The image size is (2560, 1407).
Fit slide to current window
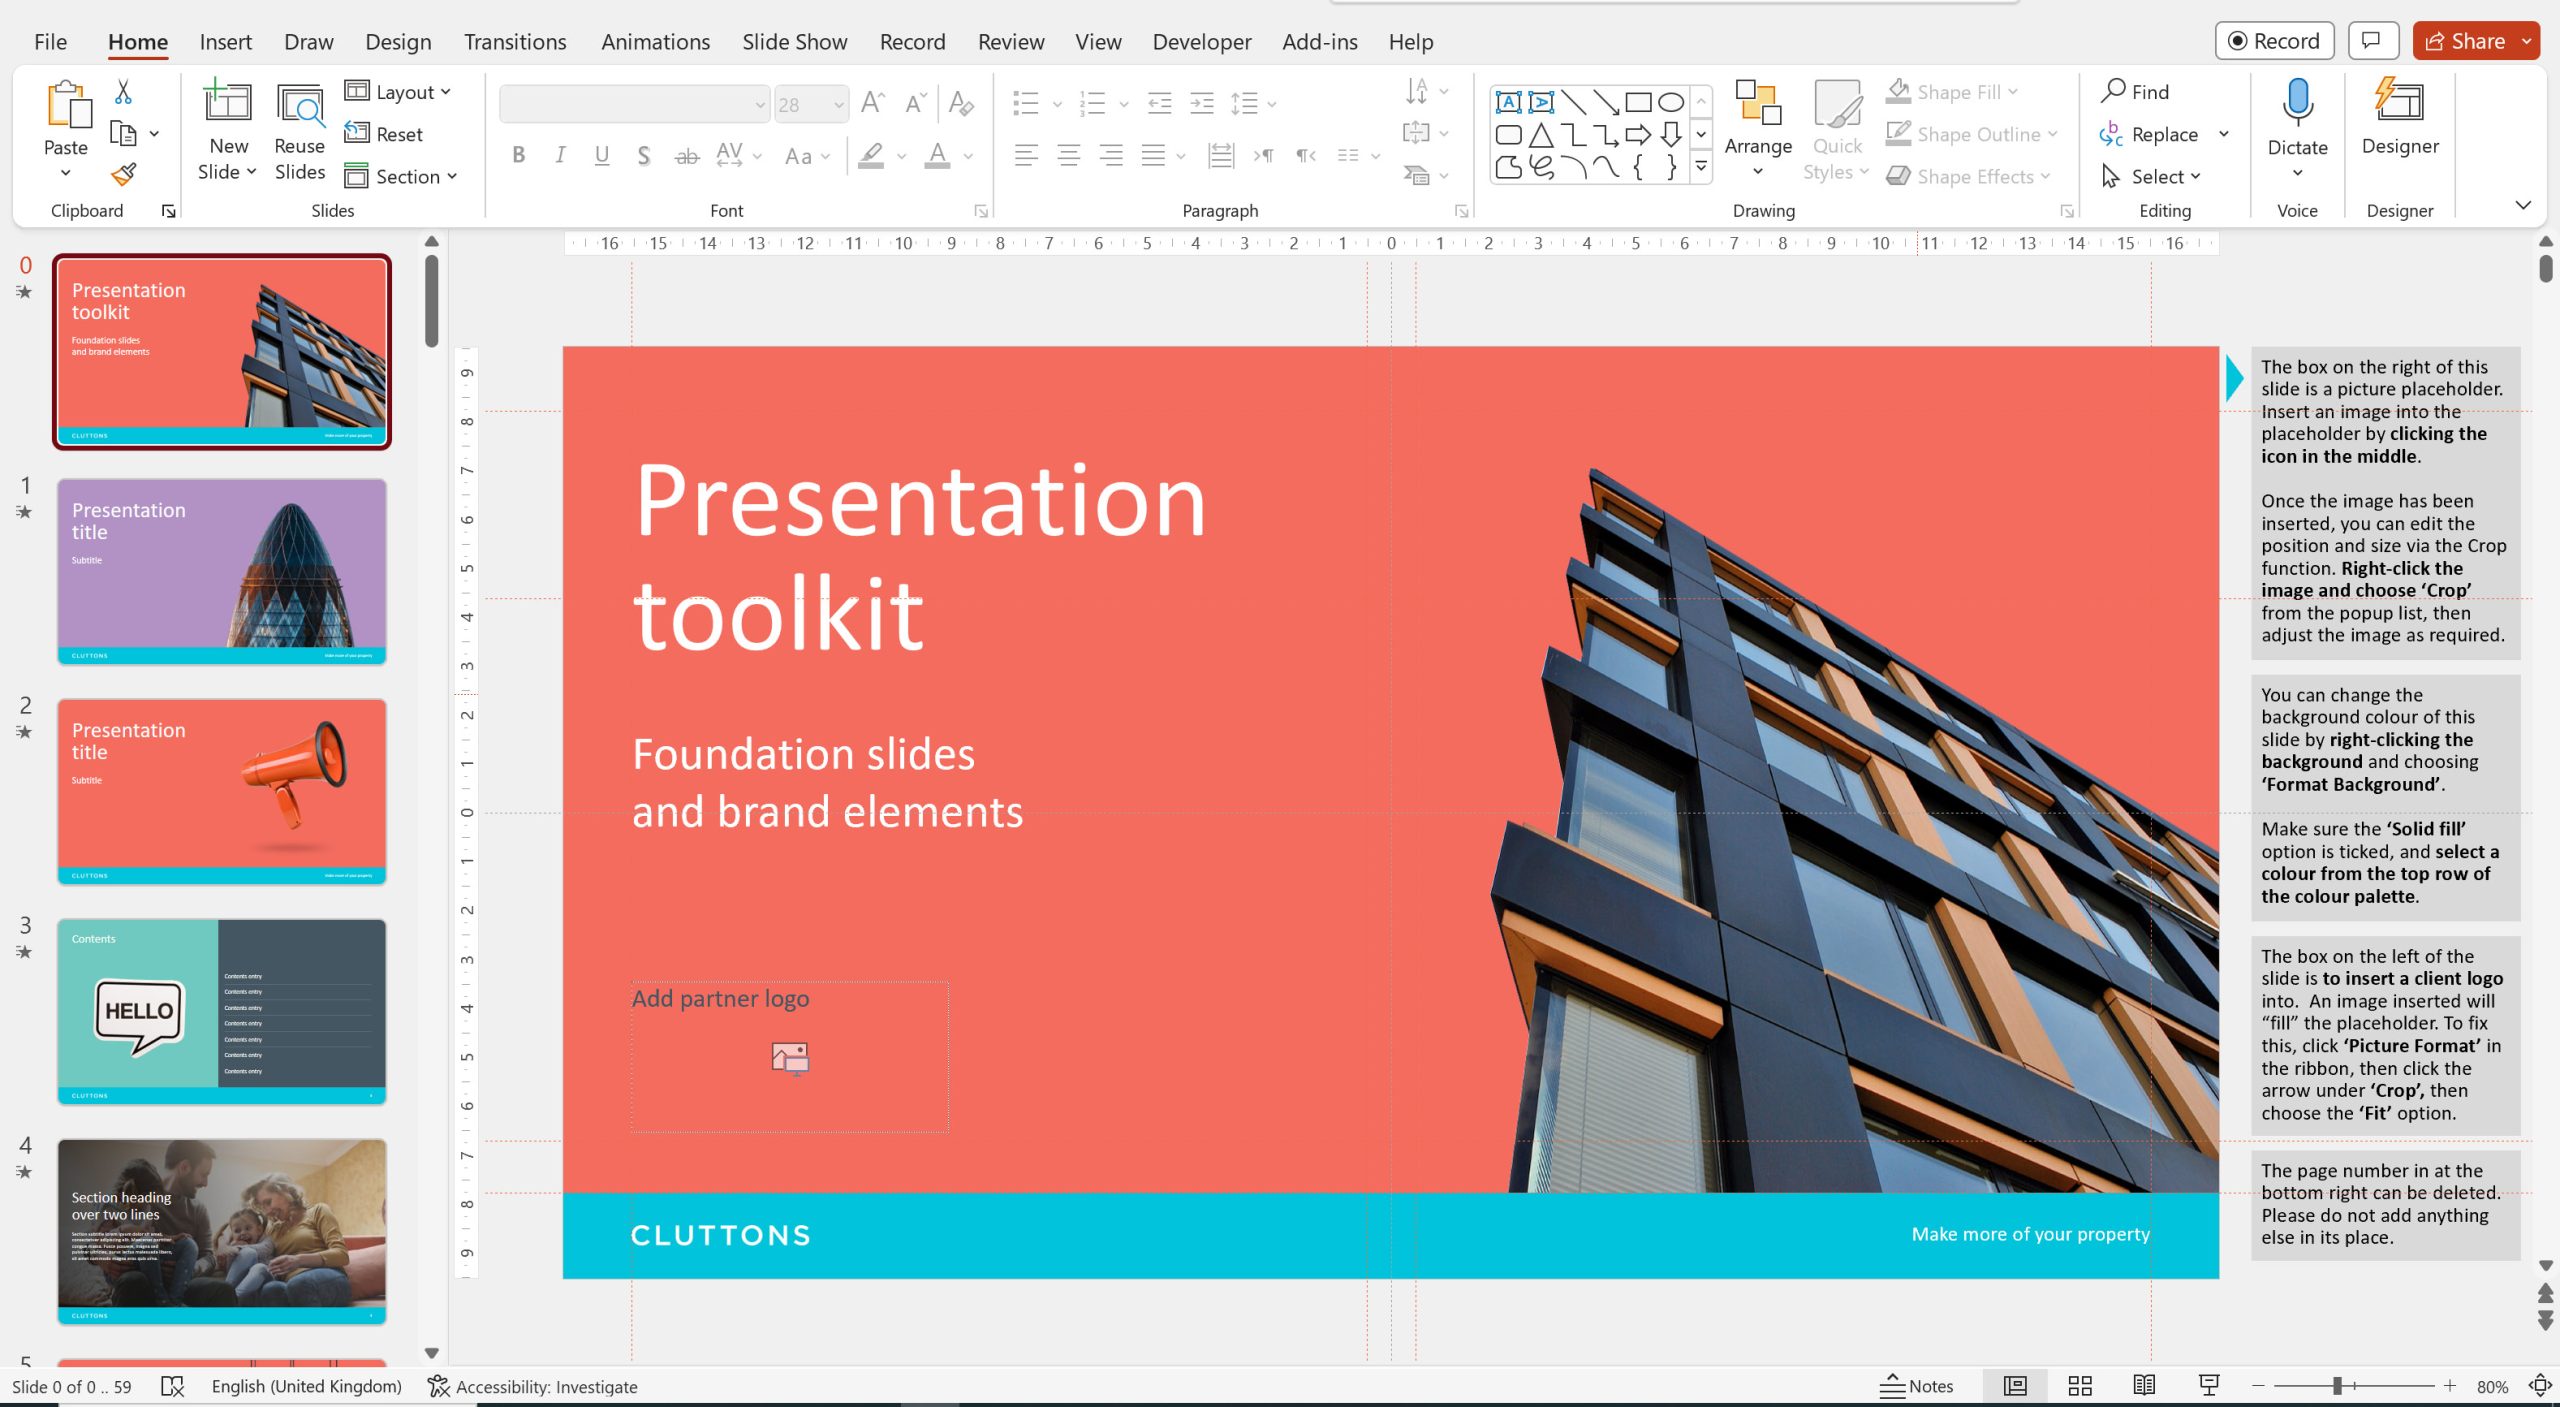[x=2540, y=1385]
